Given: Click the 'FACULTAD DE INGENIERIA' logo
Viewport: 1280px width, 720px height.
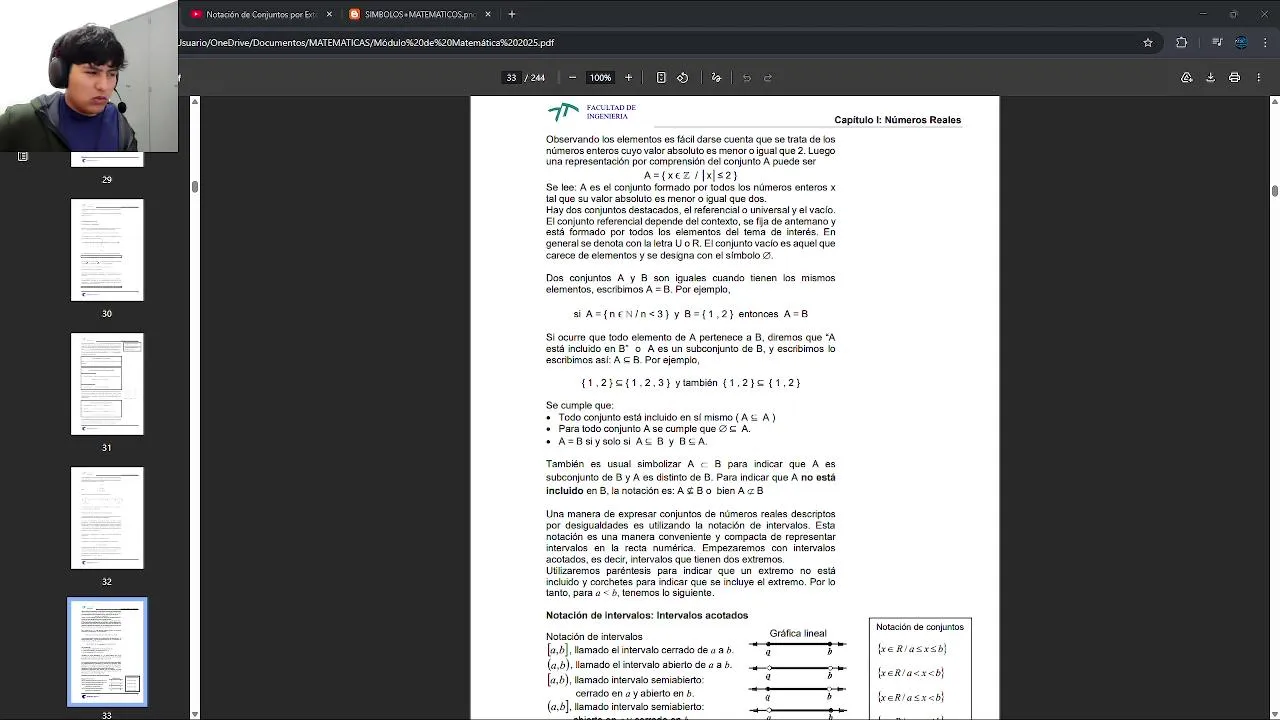Looking at the screenshot, I should point(592,112).
